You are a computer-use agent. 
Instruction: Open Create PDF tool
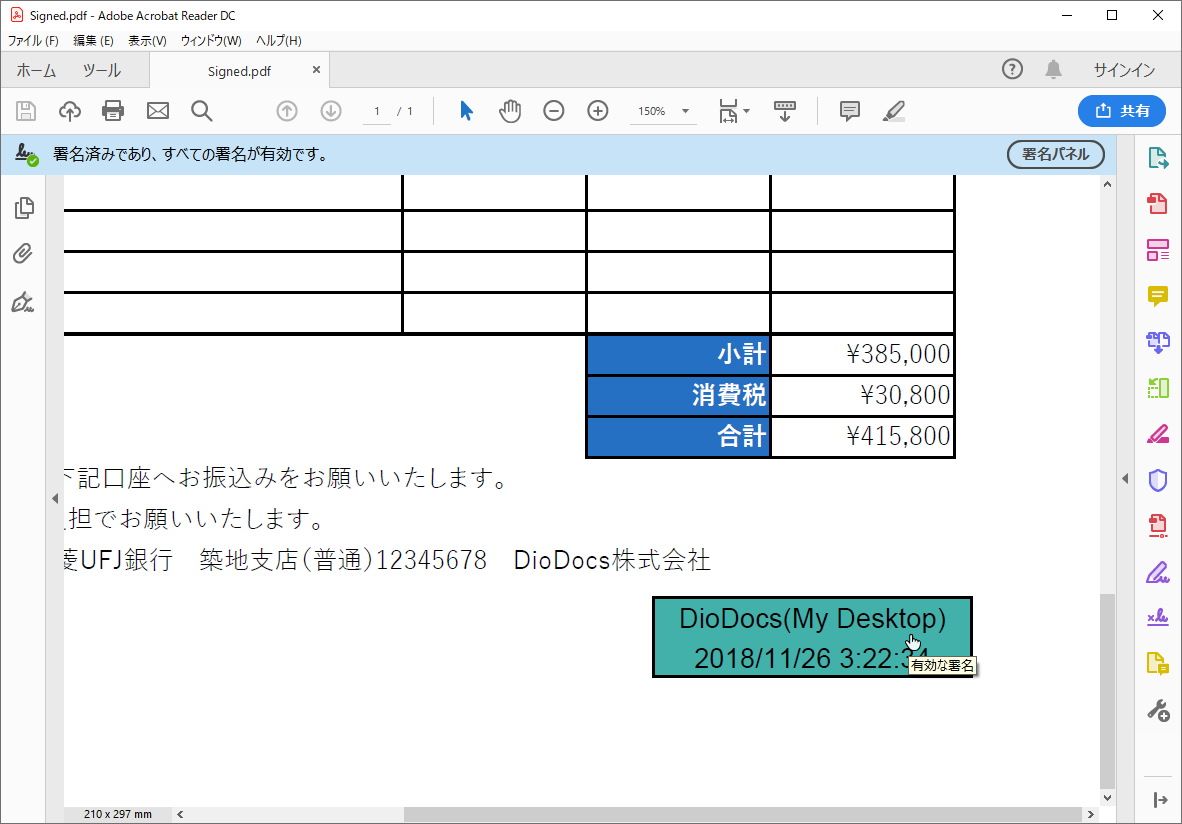pyautogui.click(x=1158, y=204)
